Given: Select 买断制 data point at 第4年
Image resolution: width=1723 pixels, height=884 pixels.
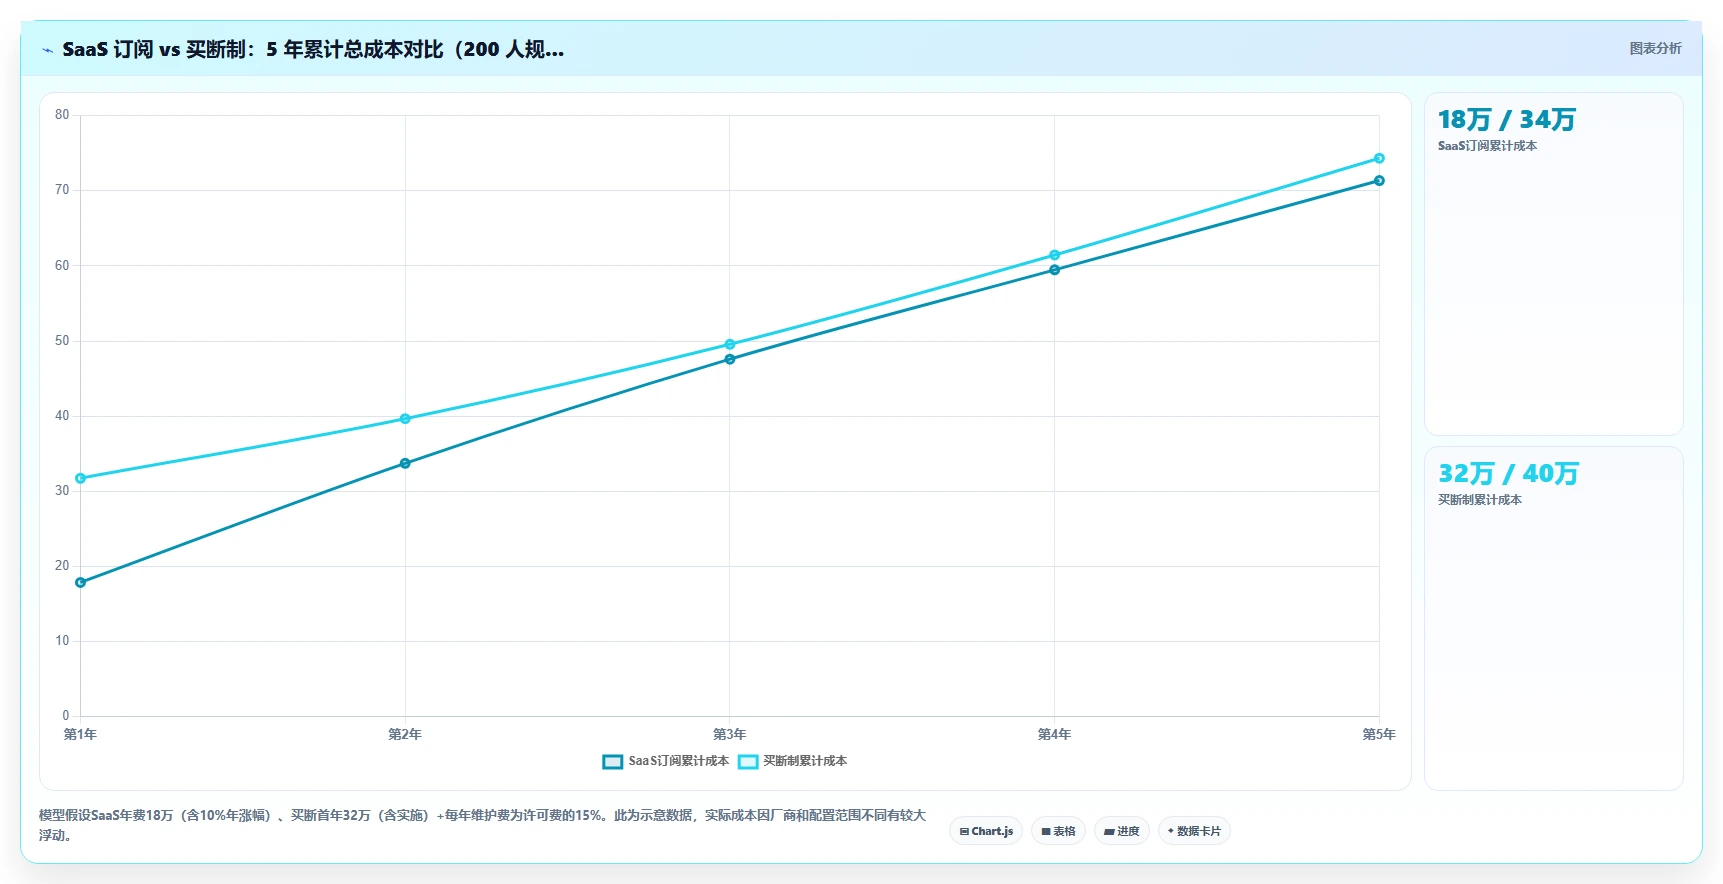Looking at the screenshot, I should (1054, 255).
